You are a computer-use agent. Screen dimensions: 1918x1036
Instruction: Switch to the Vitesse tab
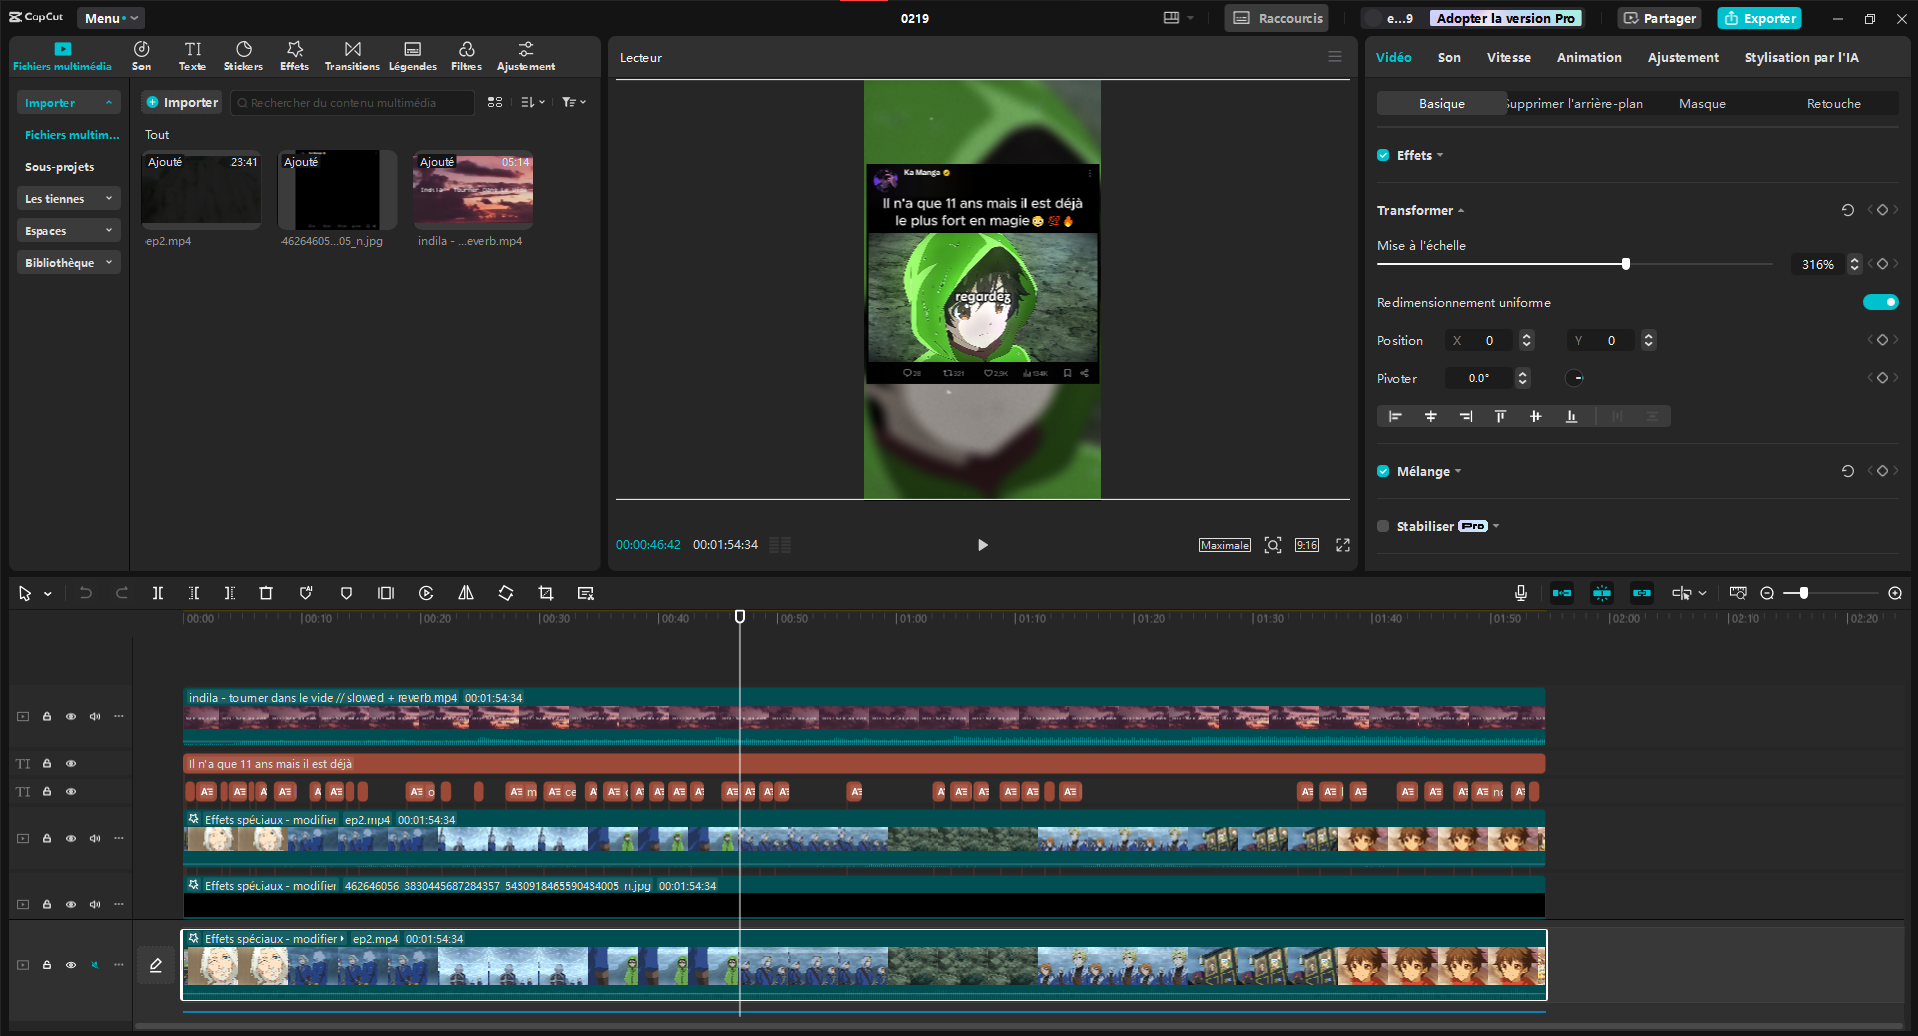point(1508,57)
